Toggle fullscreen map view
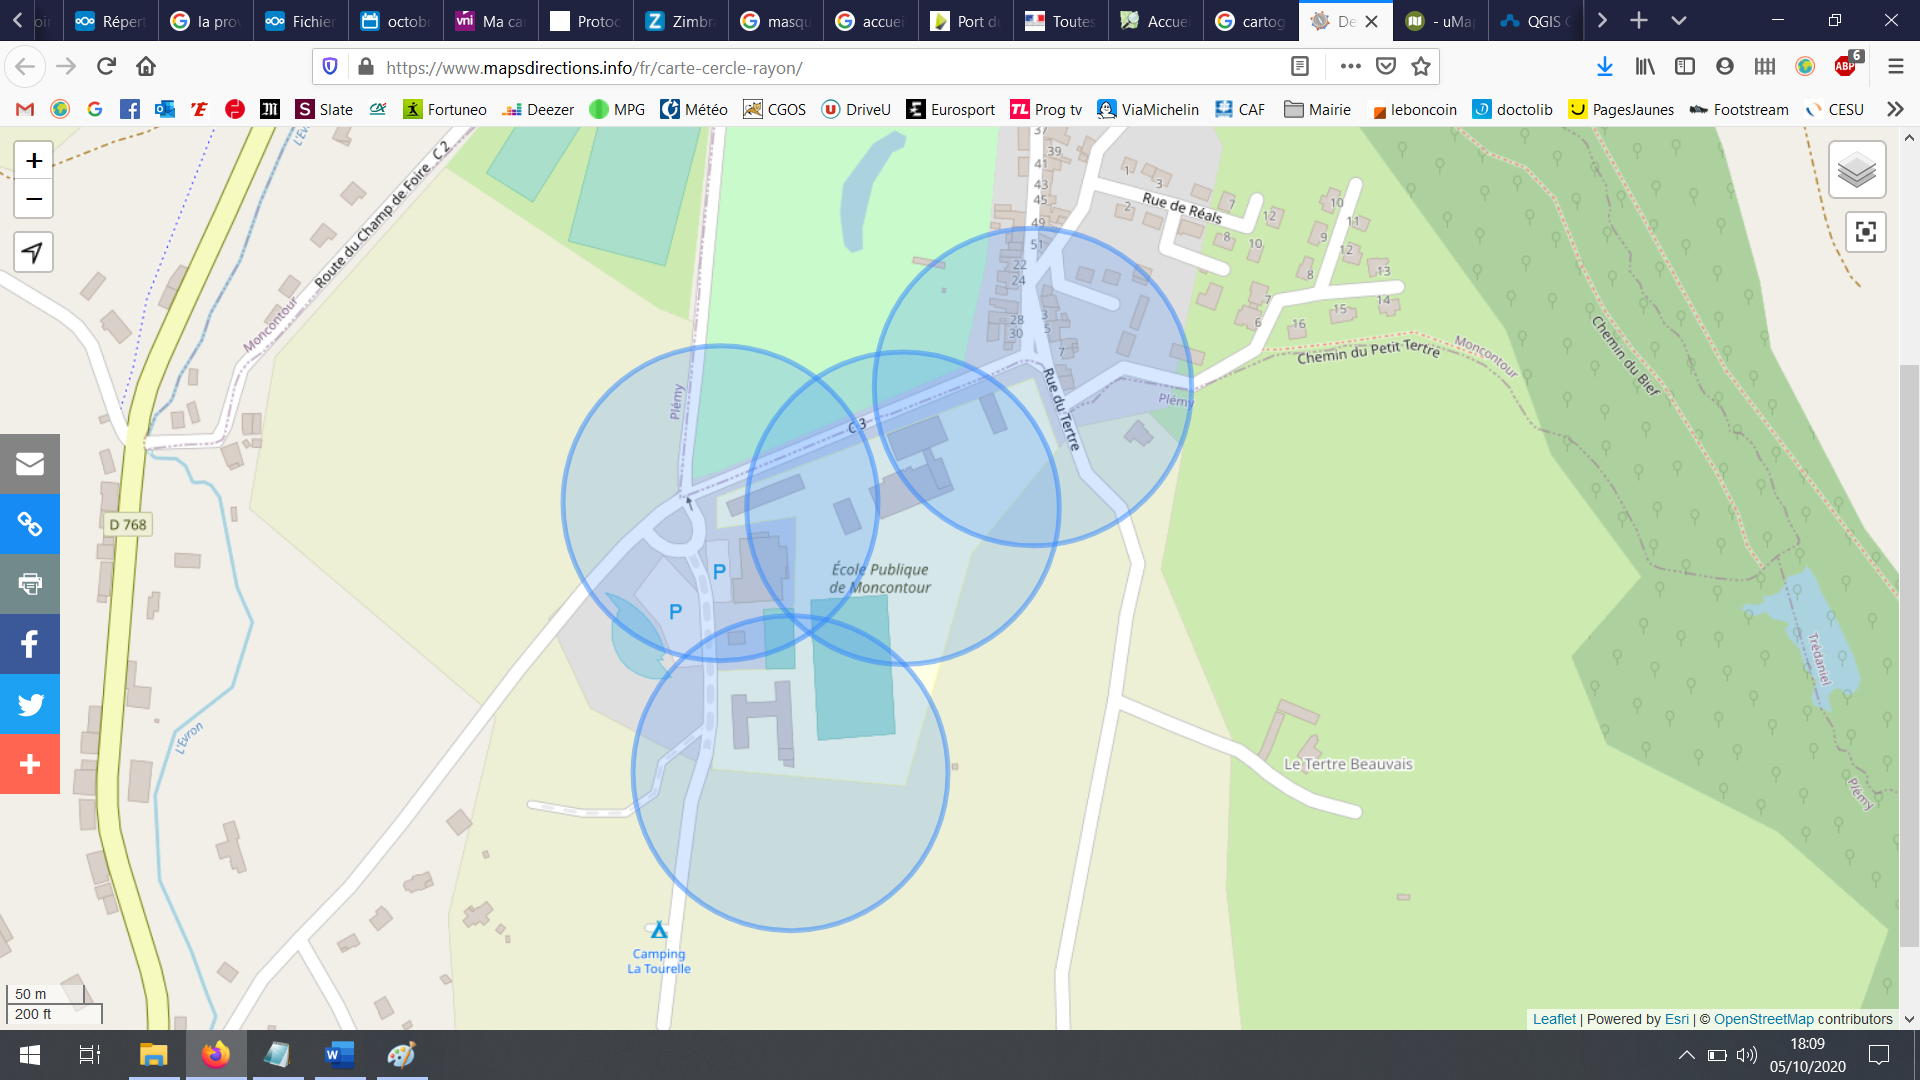This screenshot has height=1080, width=1920. coord(1865,232)
